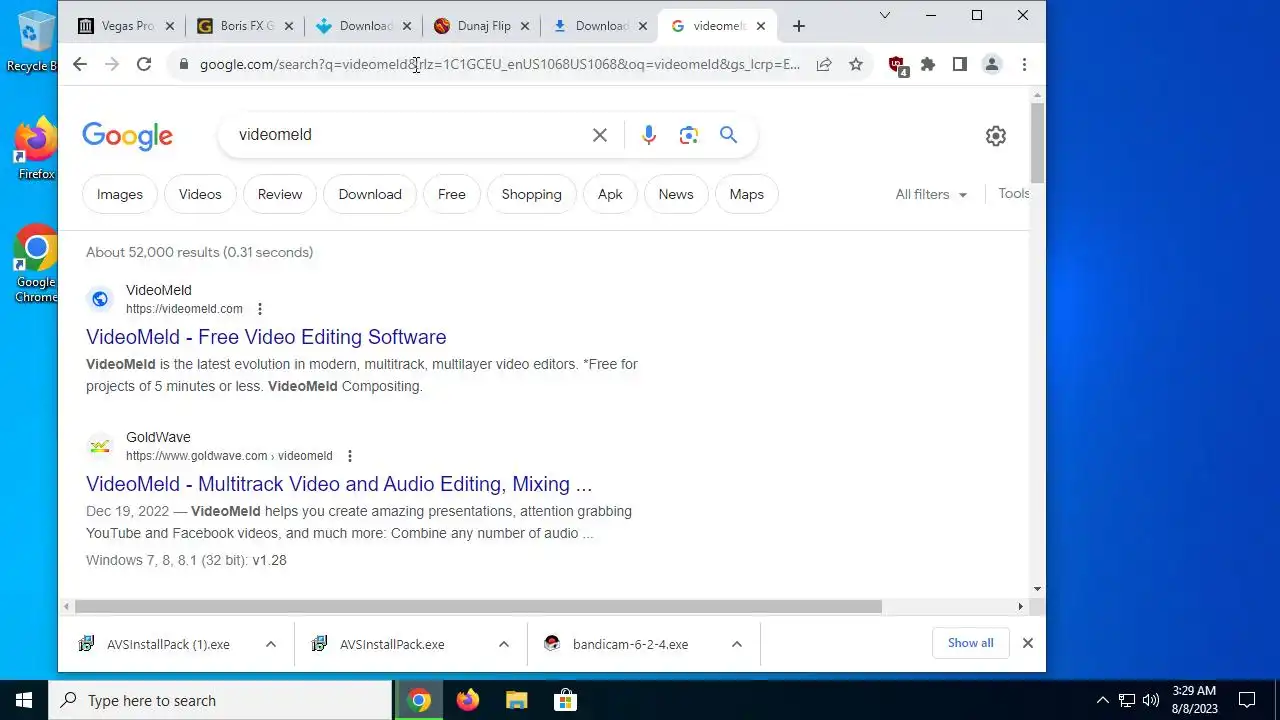Show hidden system tray icons
This screenshot has width=1280, height=720.
coord(1103,700)
